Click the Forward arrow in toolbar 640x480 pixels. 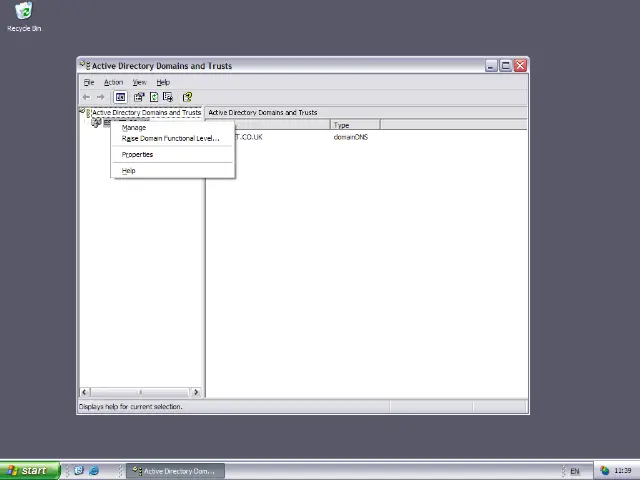100,97
